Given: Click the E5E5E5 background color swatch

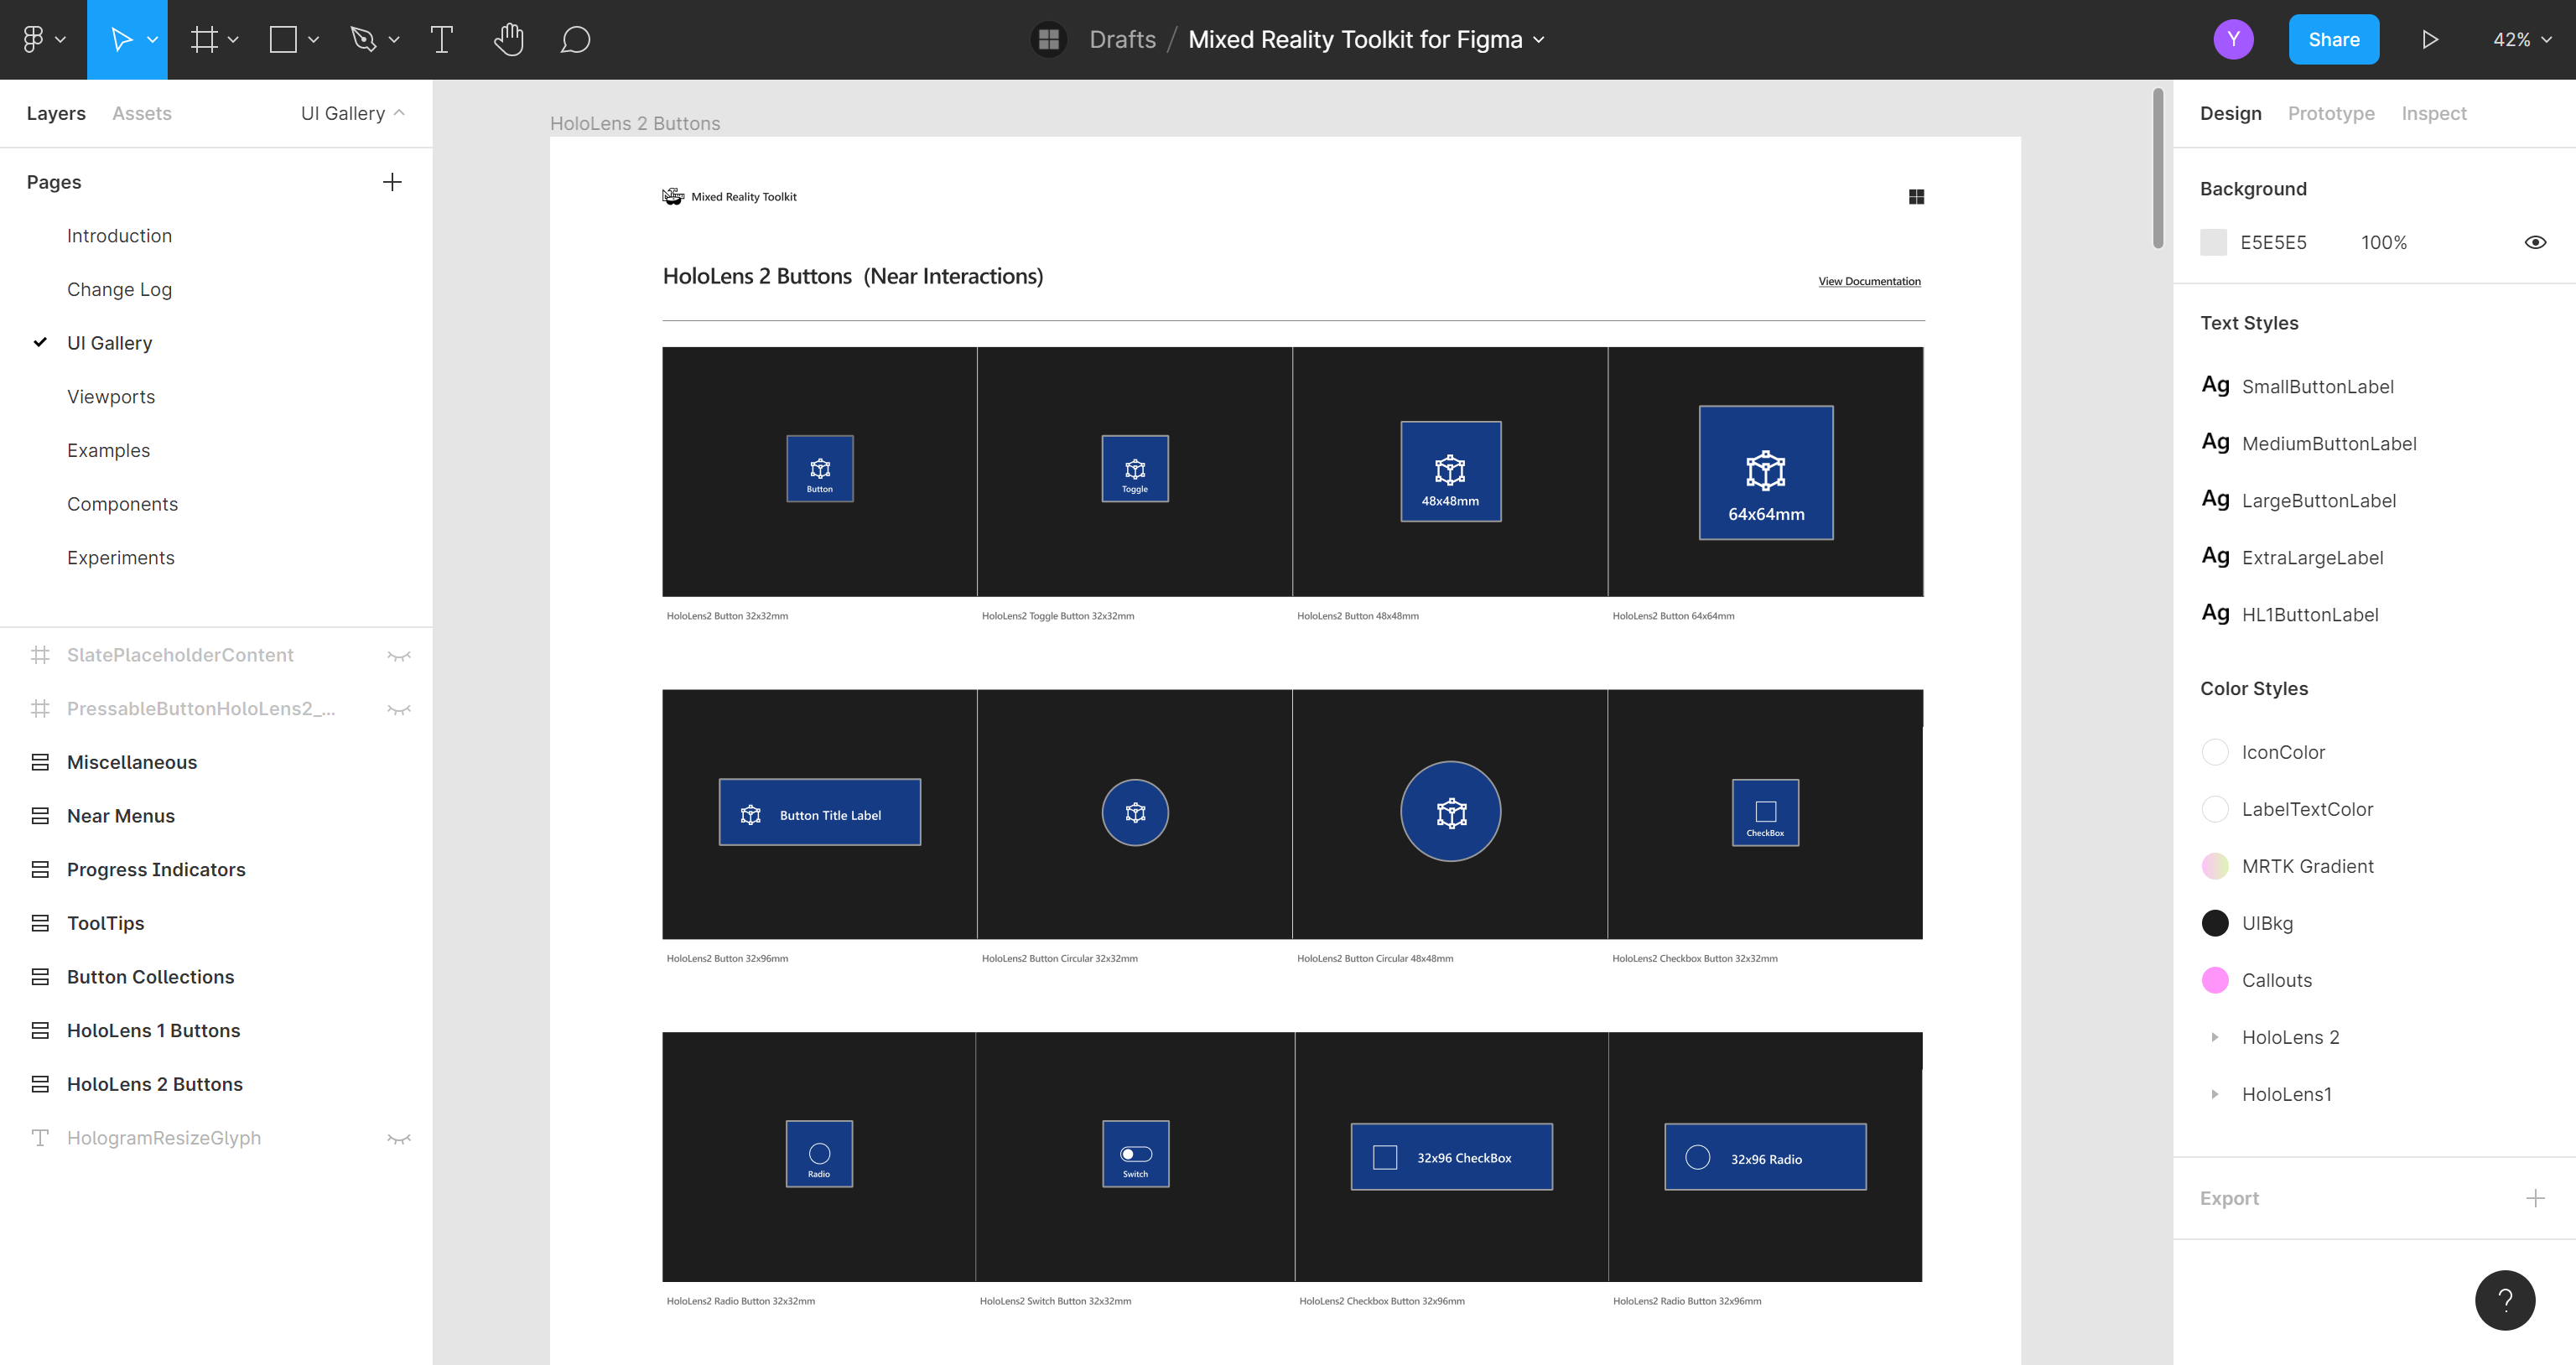Looking at the screenshot, I should (x=2211, y=242).
